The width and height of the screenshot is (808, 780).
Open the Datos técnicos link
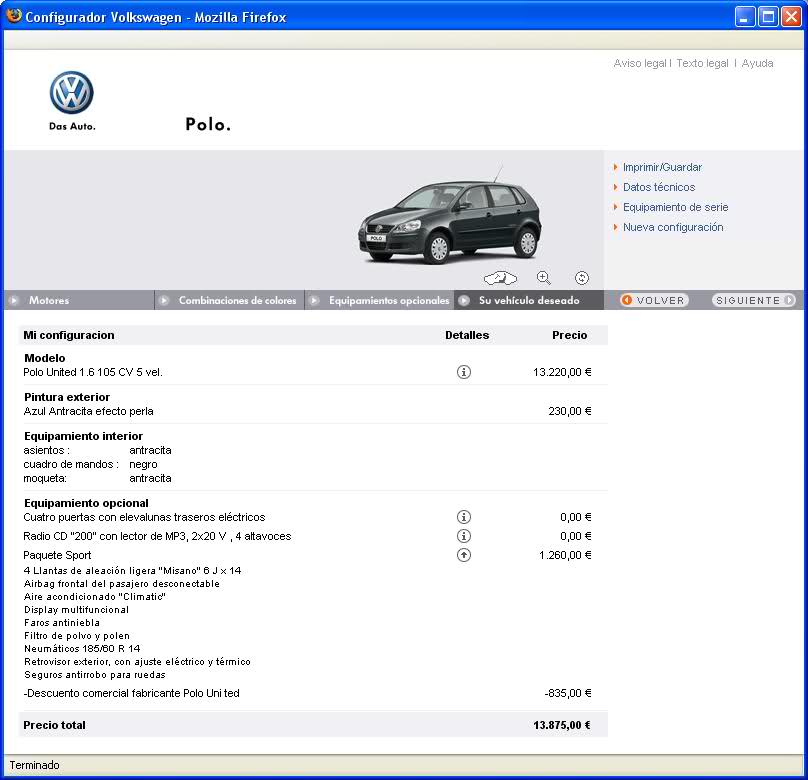658,187
